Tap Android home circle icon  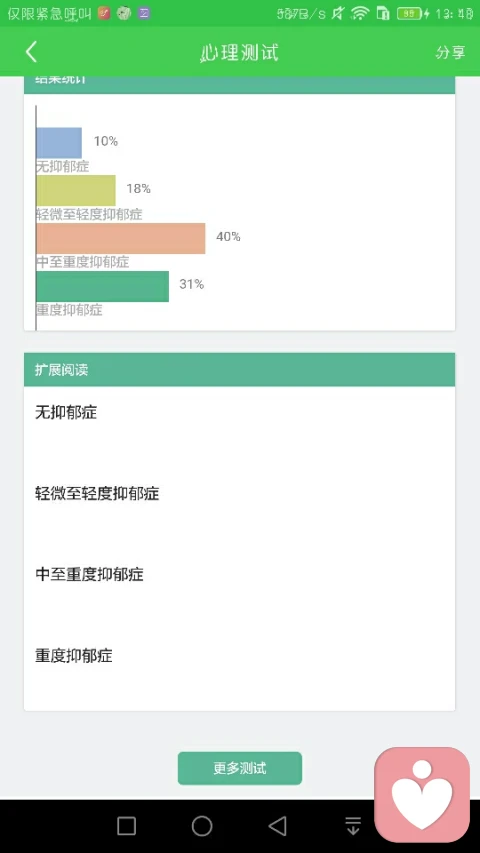202,826
